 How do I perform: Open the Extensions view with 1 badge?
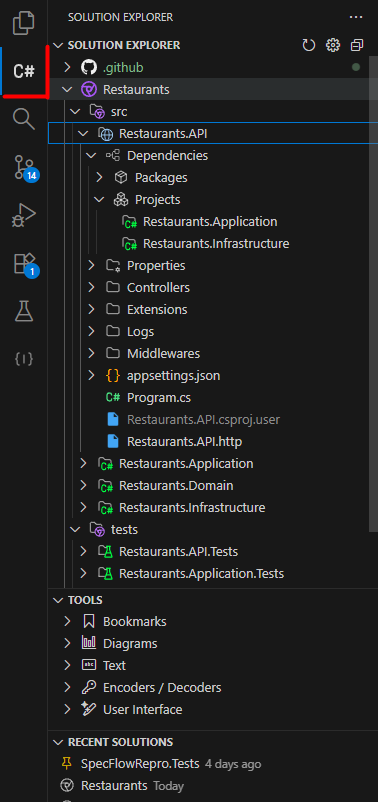pos(25,264)
